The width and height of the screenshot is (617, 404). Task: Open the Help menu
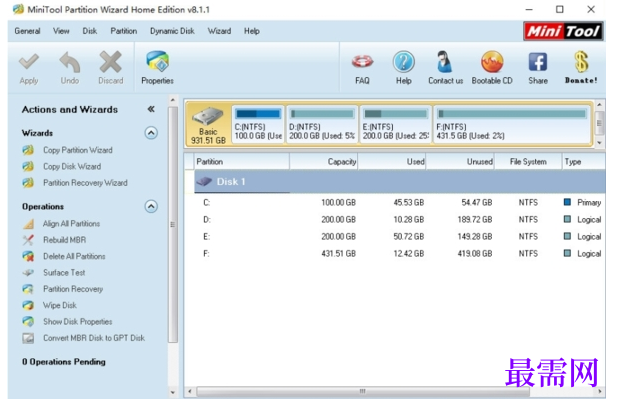[x=251, y=31]
